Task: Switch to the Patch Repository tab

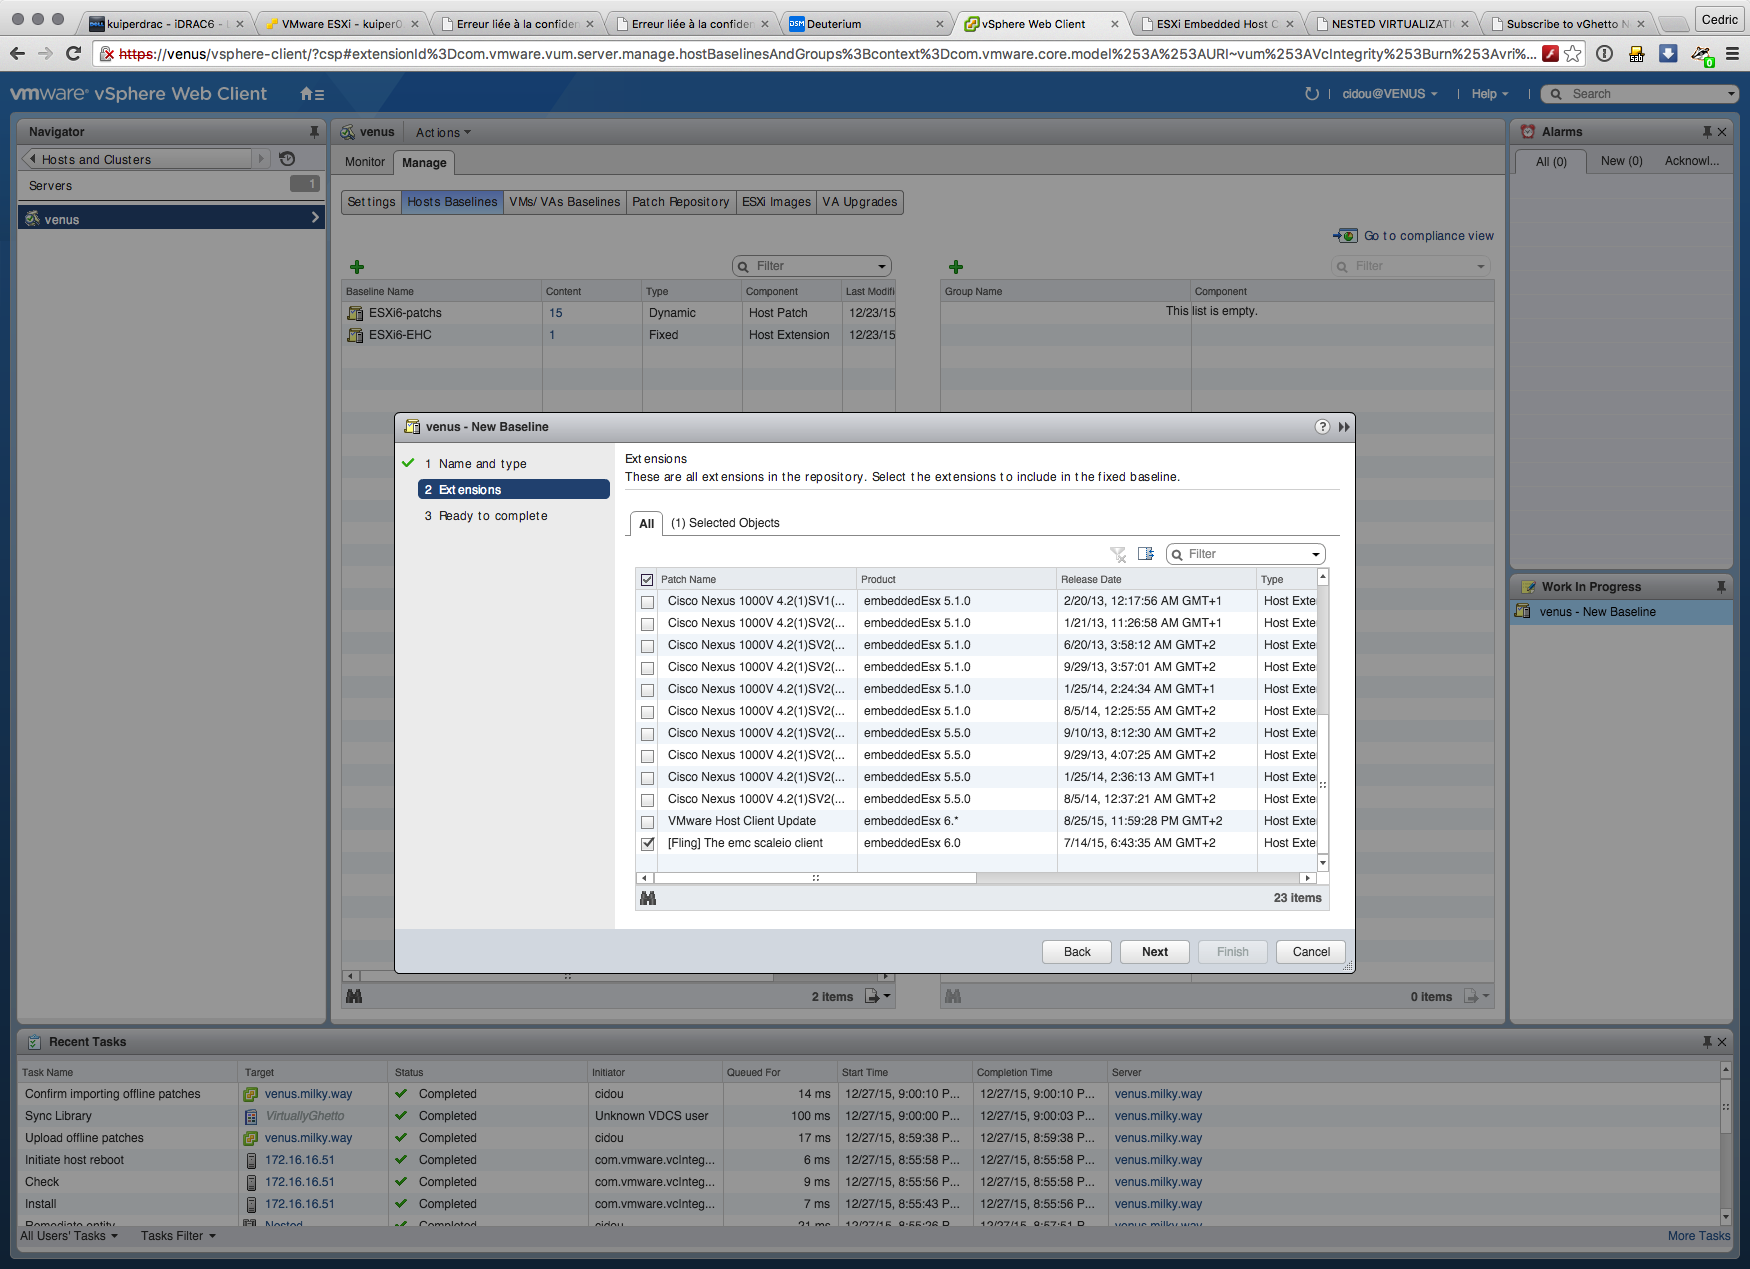Action: (x=680, y=202)
